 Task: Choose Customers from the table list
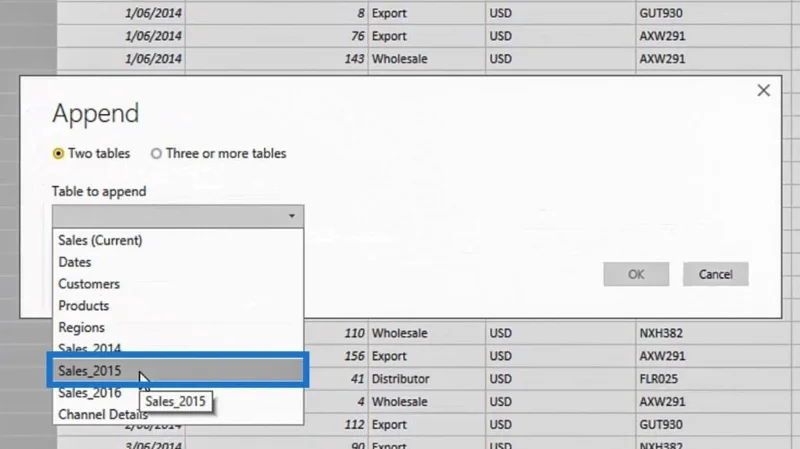178,284
